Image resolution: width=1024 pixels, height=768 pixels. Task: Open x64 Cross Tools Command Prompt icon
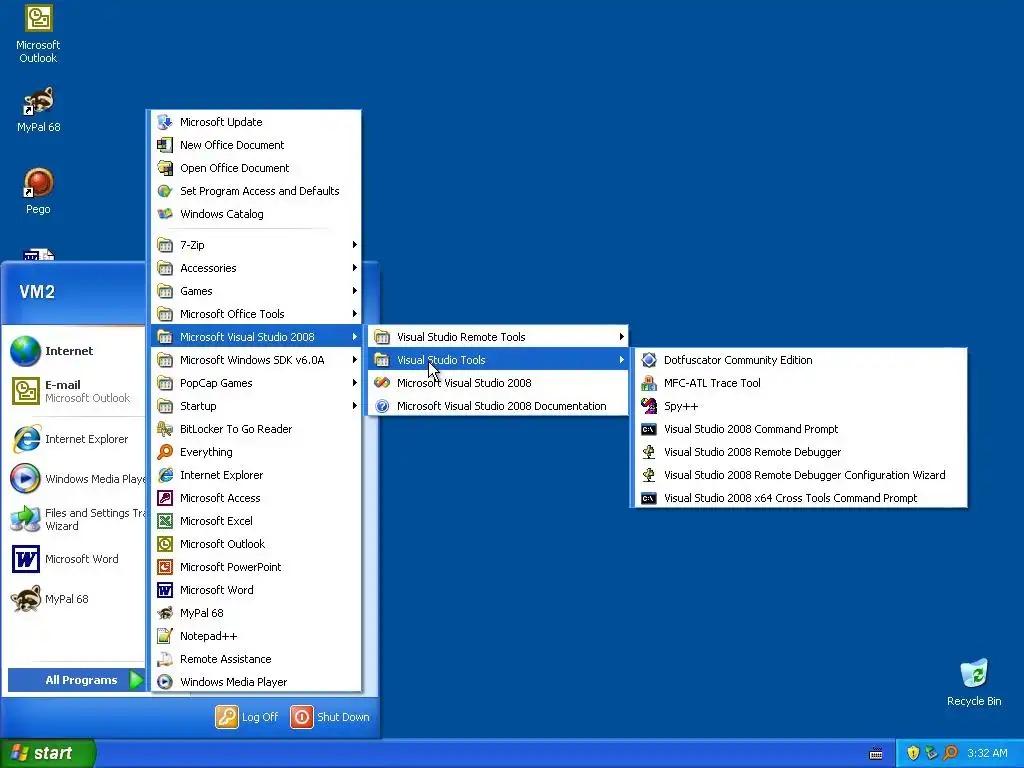click(648, 498)
